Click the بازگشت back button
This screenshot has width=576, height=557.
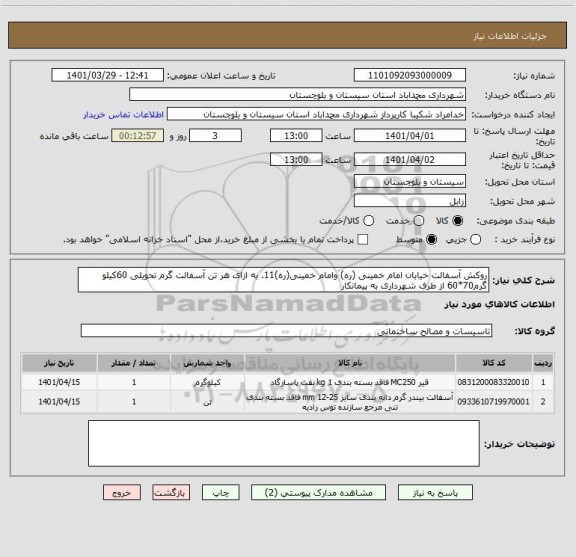[x=171, y=492]
